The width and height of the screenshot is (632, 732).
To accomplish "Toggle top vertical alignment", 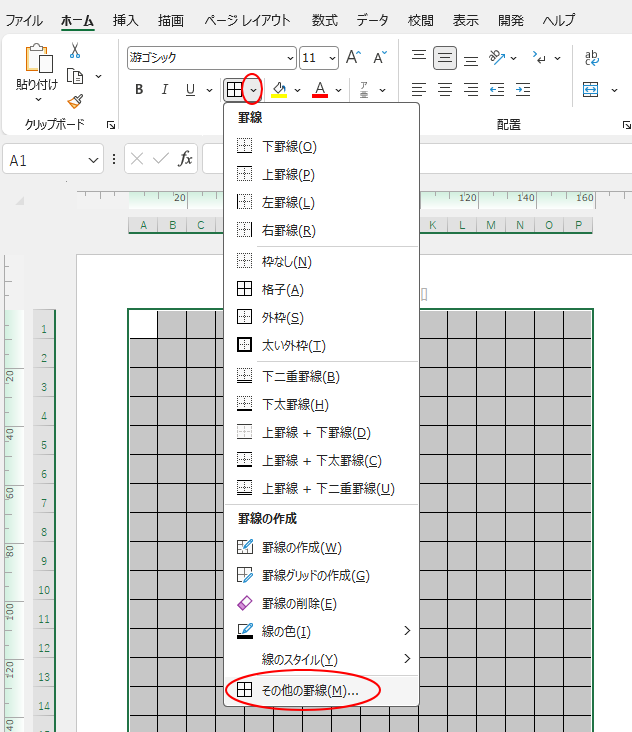I will pos(419,57).
